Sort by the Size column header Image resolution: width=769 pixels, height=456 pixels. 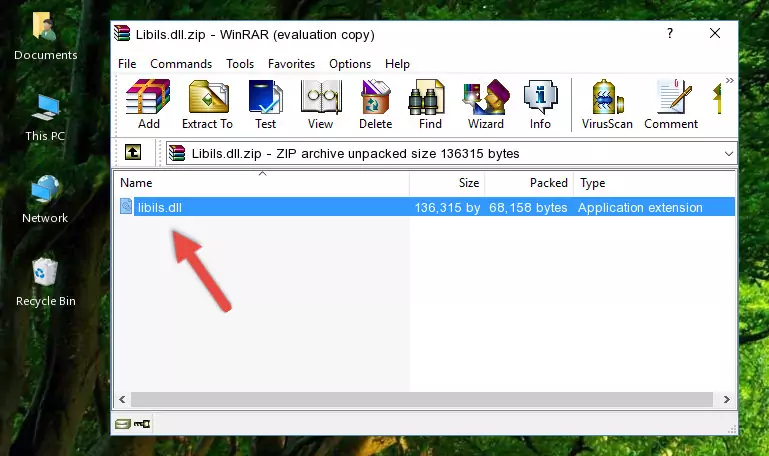(x=447, y=183)
